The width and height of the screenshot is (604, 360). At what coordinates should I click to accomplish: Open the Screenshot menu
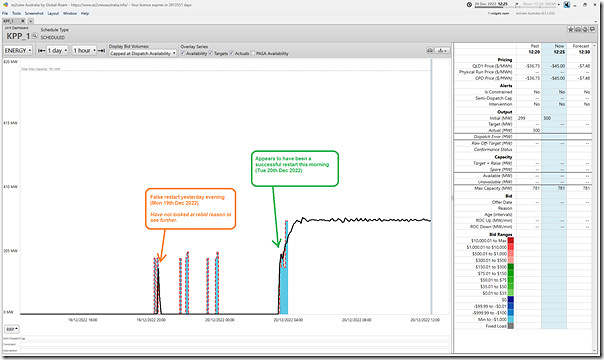(34, 13)
